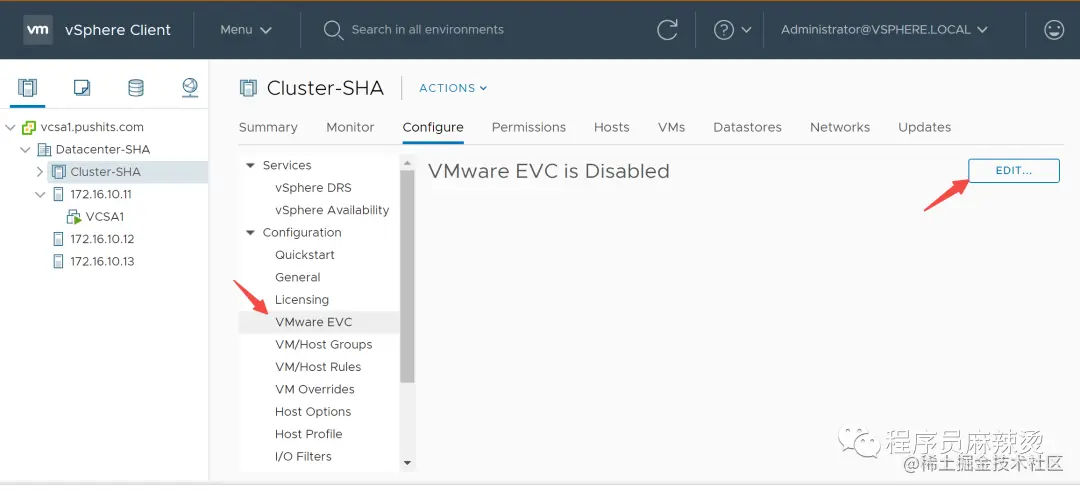Switch to VMs and Templates inventory view
Image resolution: width=1080 pixels, height=490 pixels.
tap(81, 88)
